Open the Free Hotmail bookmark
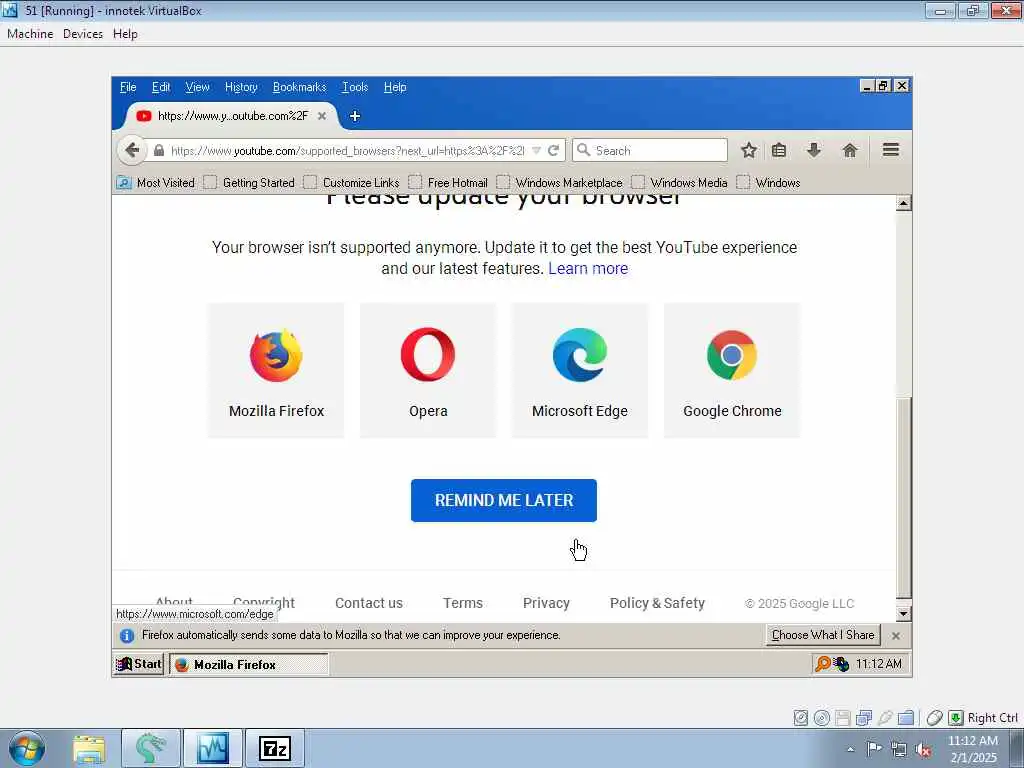 [449, 183]
